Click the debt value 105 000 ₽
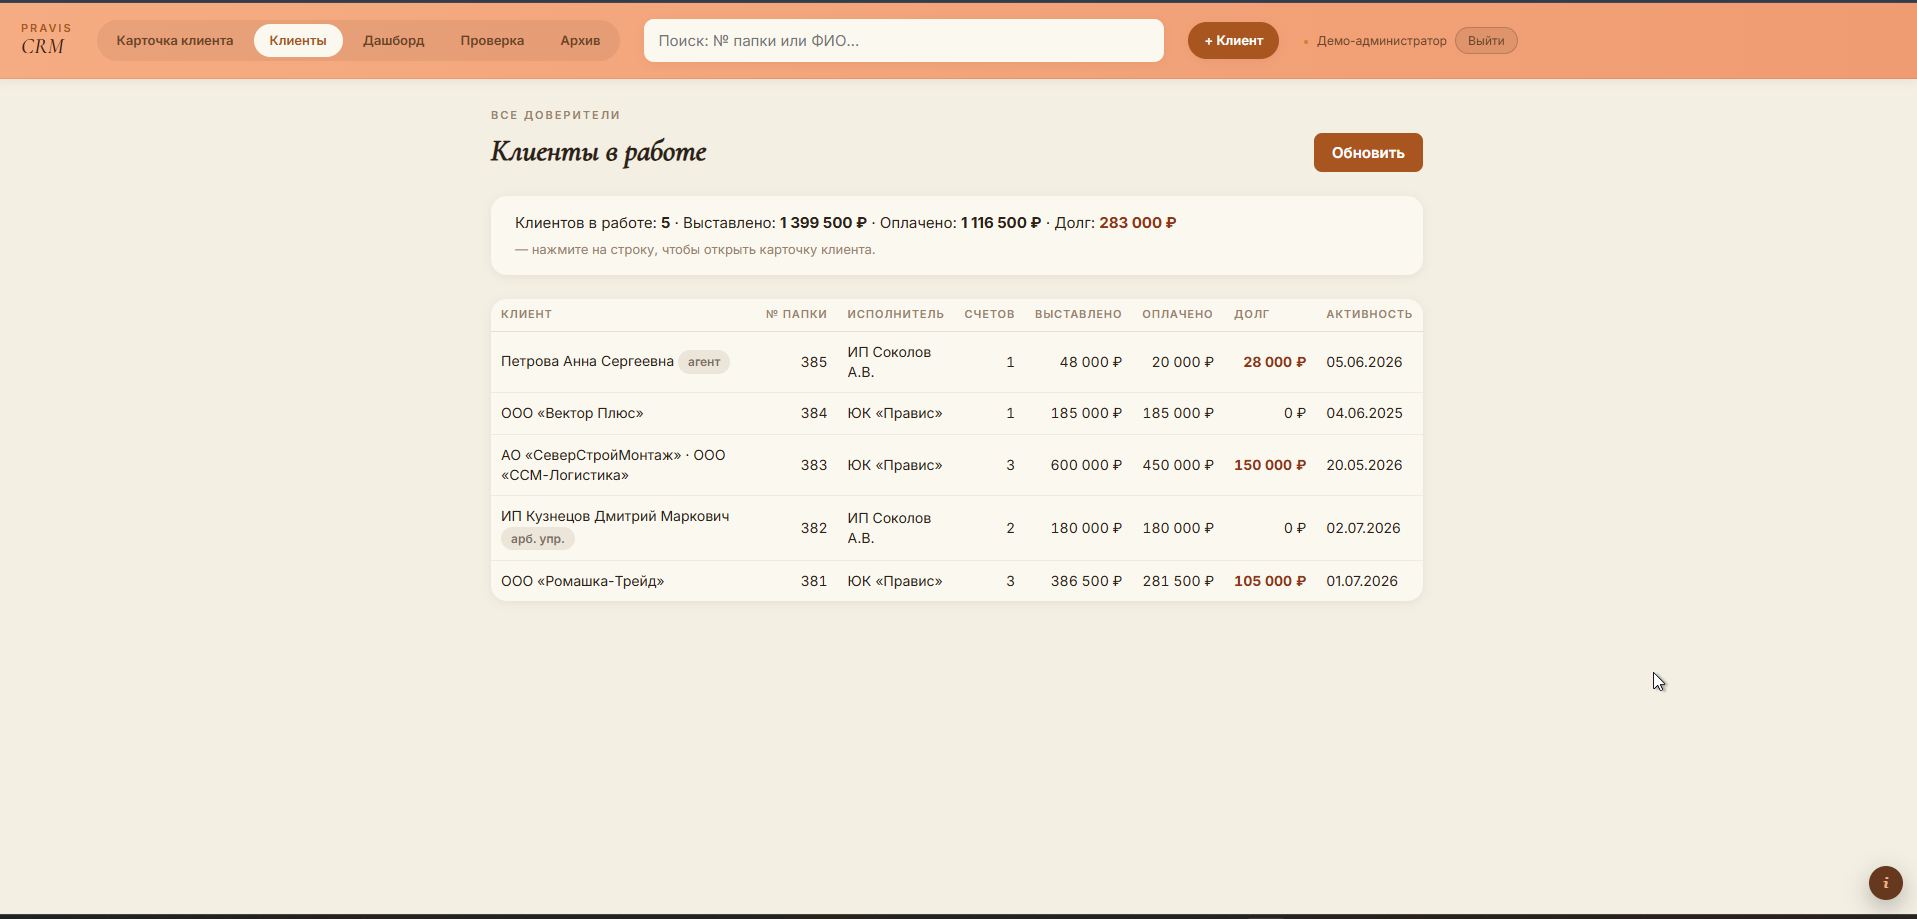This screenshot has width=1917, height=919. point(1270,581)
